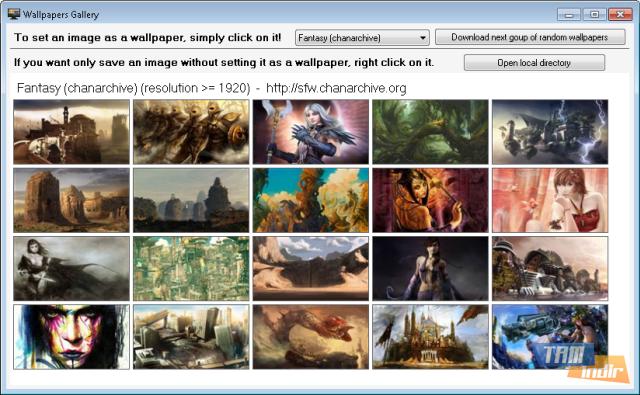Select the domed castle city thumbnail in first row
The image size is (640, 395).
71,132
